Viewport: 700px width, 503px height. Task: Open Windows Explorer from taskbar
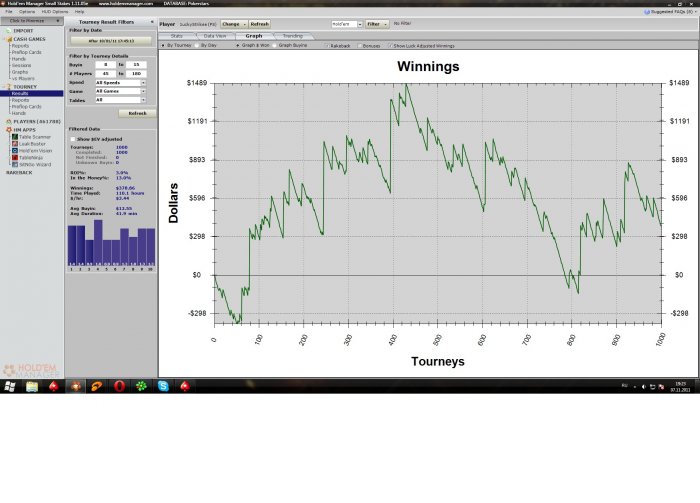click(32, 387)
